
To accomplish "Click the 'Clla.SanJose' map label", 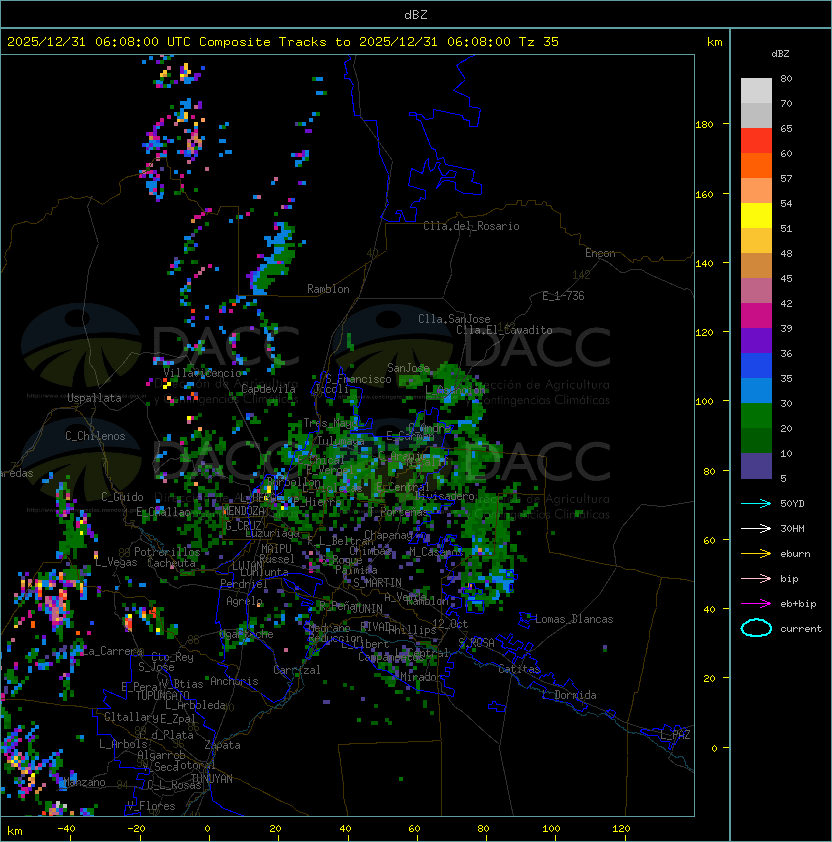I will click(454, 319).
